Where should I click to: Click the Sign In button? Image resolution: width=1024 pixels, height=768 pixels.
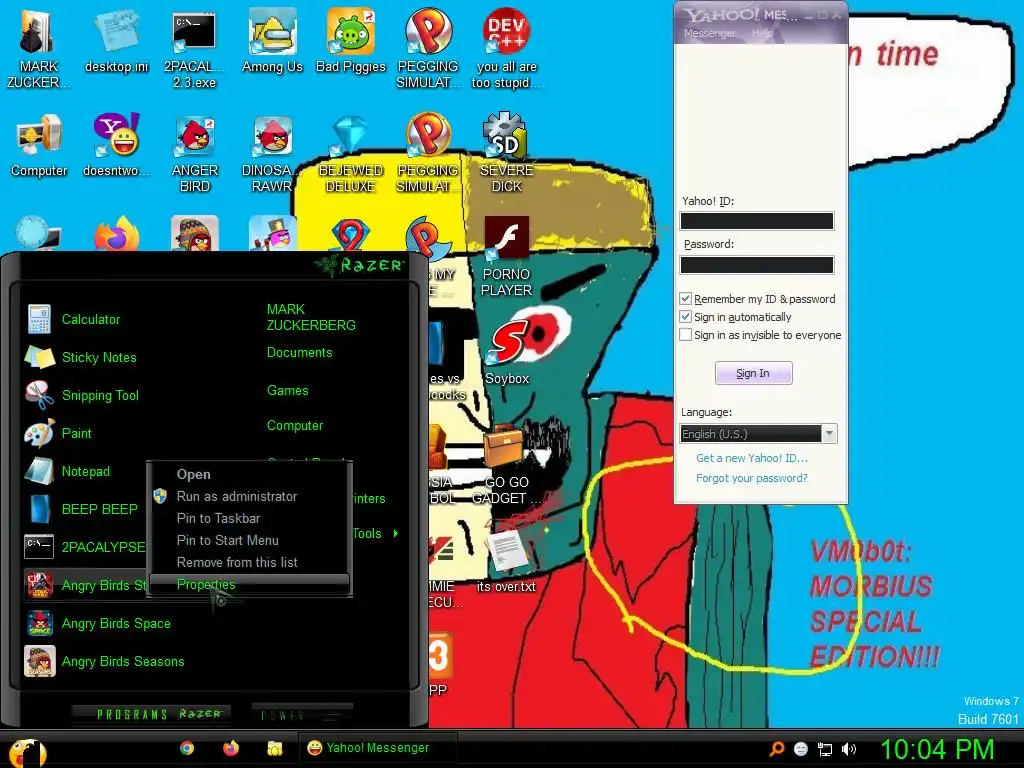753,373
